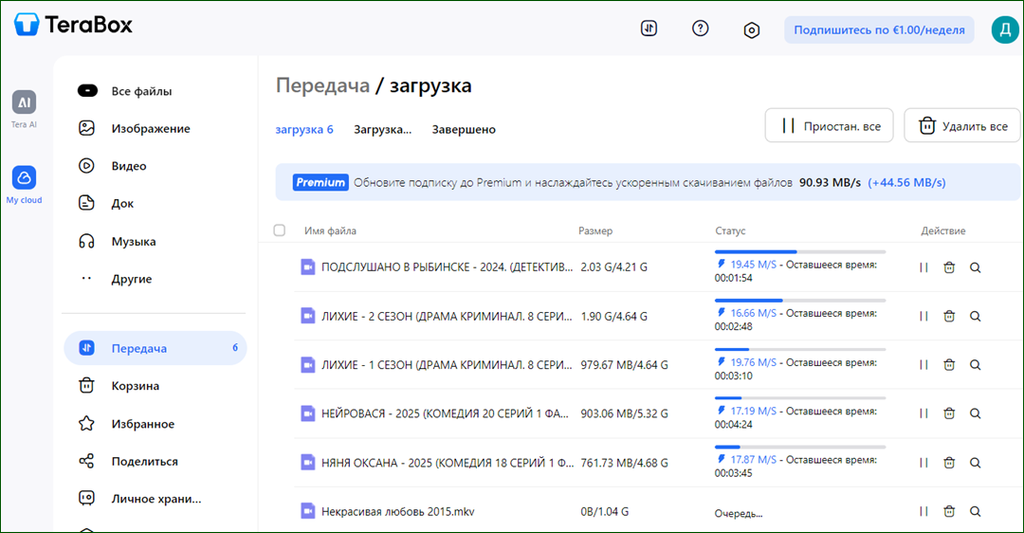Pause download of НЕЙРОВАСЯ - 2025
1024x533 pixels.
(x=923, y=413)
